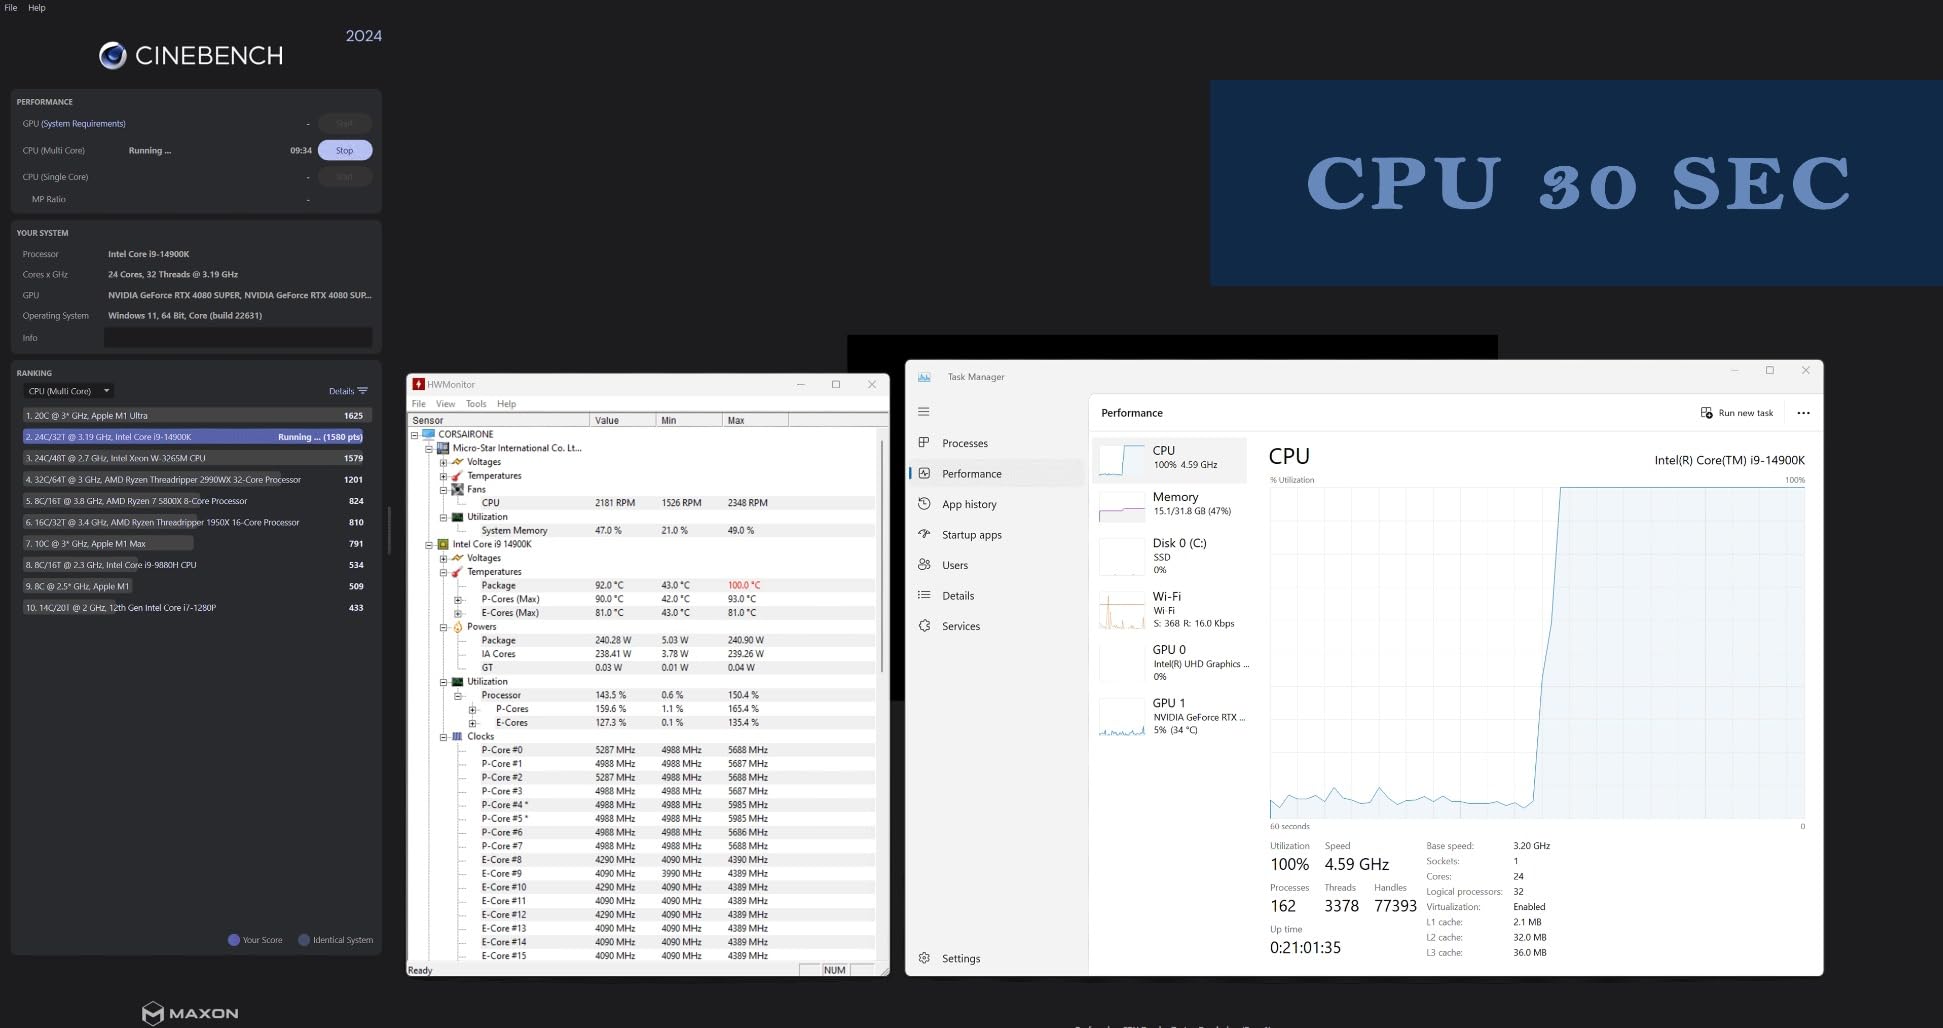Click the Clocks icon in HWMonitor tree
Viewport: 1943px width, 1028px height.
click(x=457, y=736)
